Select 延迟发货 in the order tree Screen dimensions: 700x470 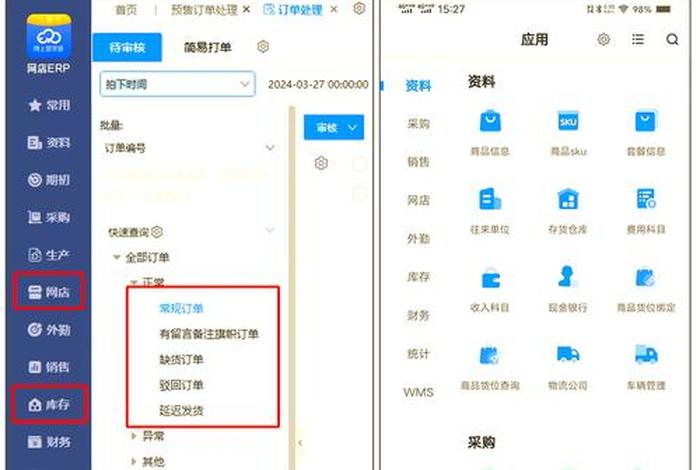click(x=181, y=410)
